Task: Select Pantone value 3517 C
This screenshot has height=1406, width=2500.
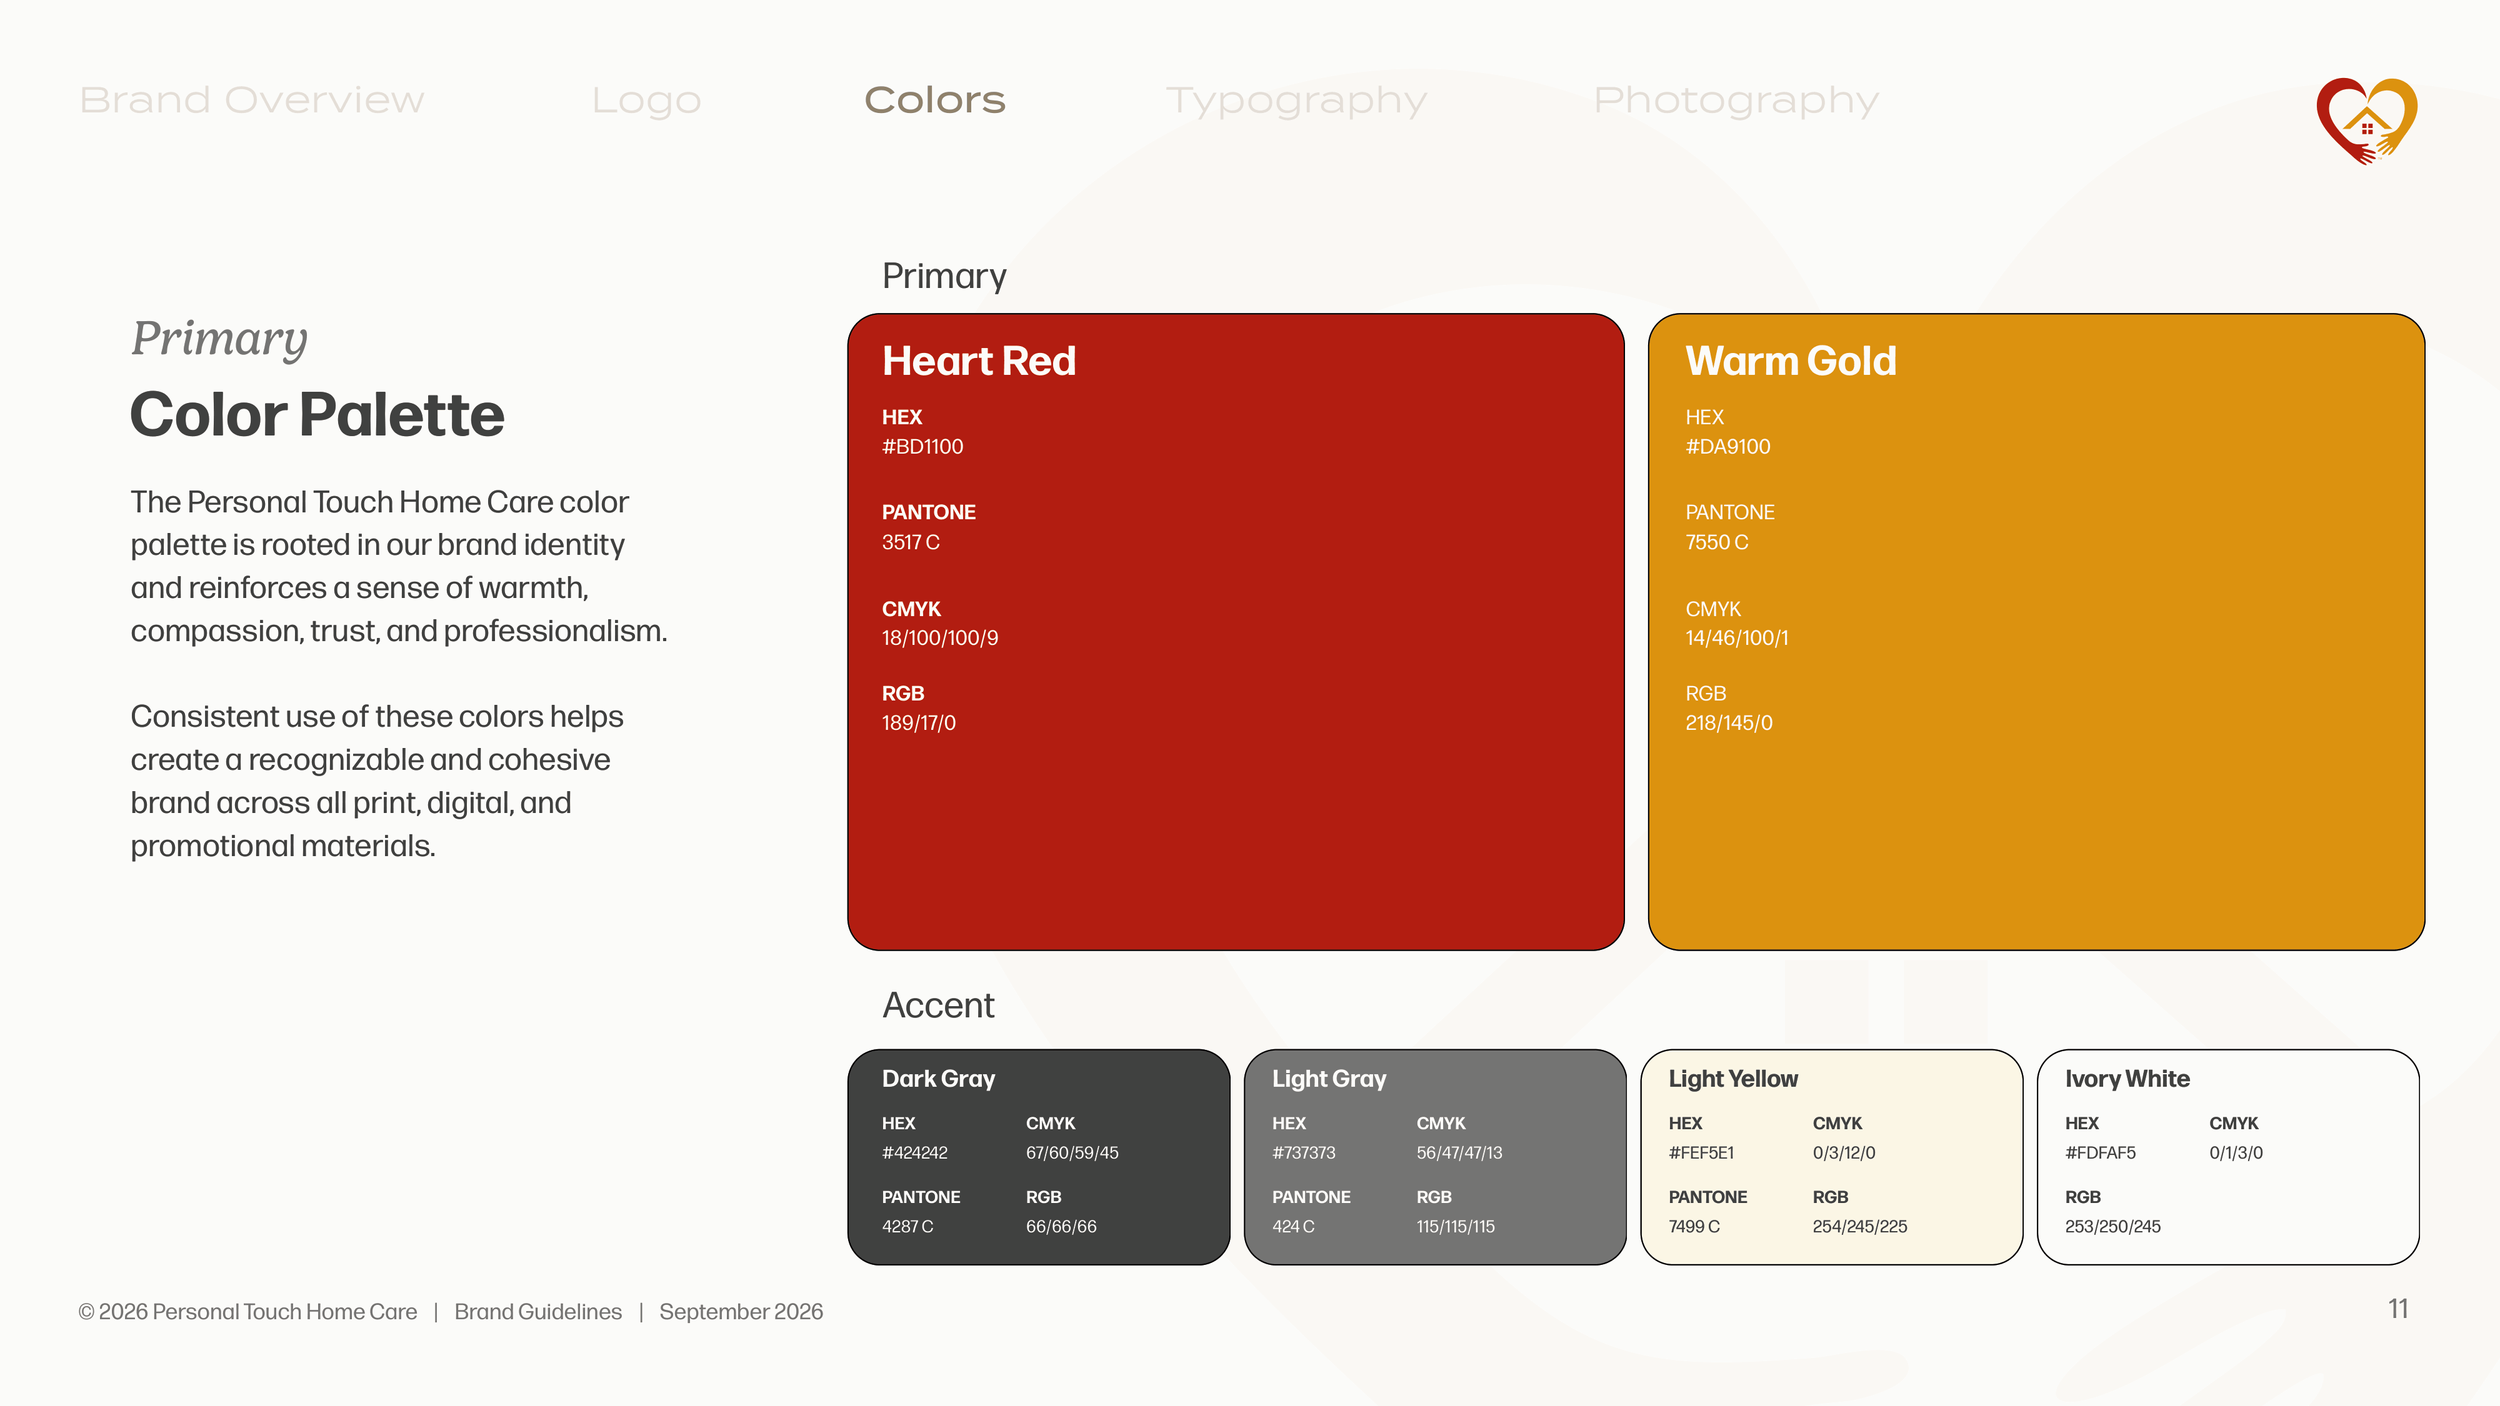Action: 910,542
